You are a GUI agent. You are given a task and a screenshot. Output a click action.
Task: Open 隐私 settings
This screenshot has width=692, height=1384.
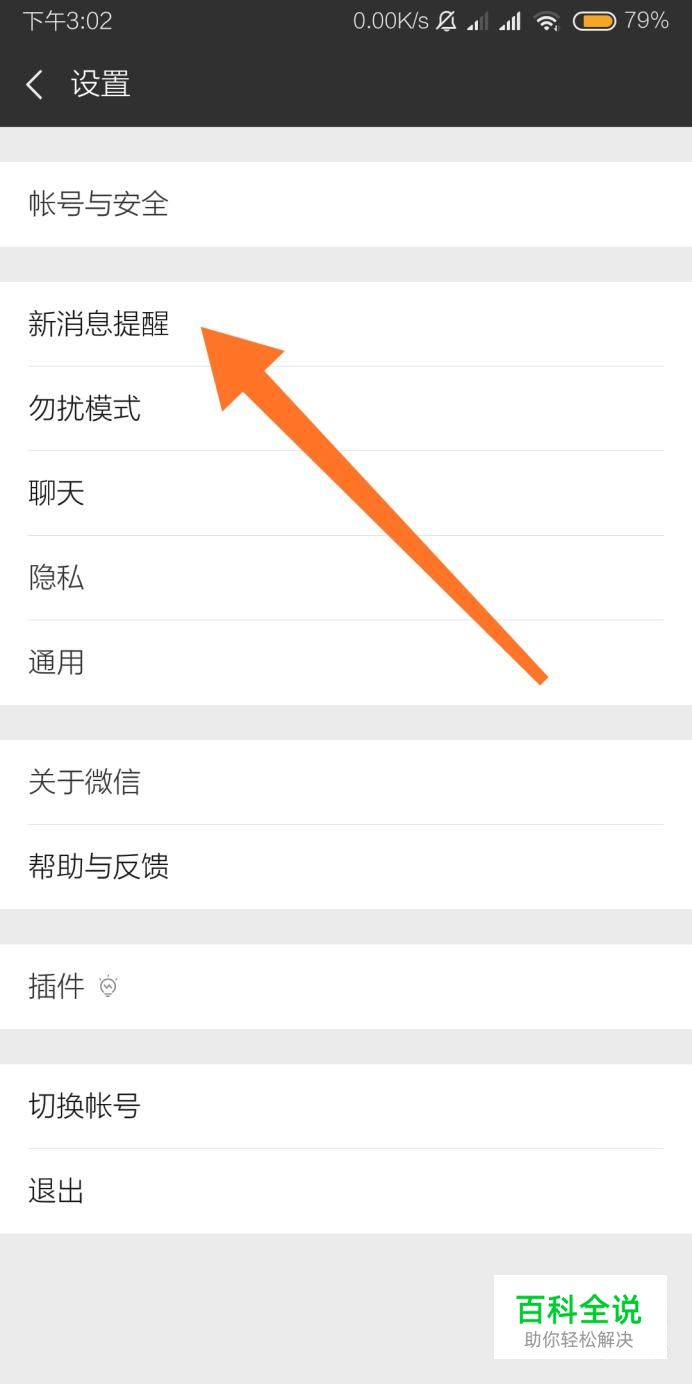(x=346, y=578)
